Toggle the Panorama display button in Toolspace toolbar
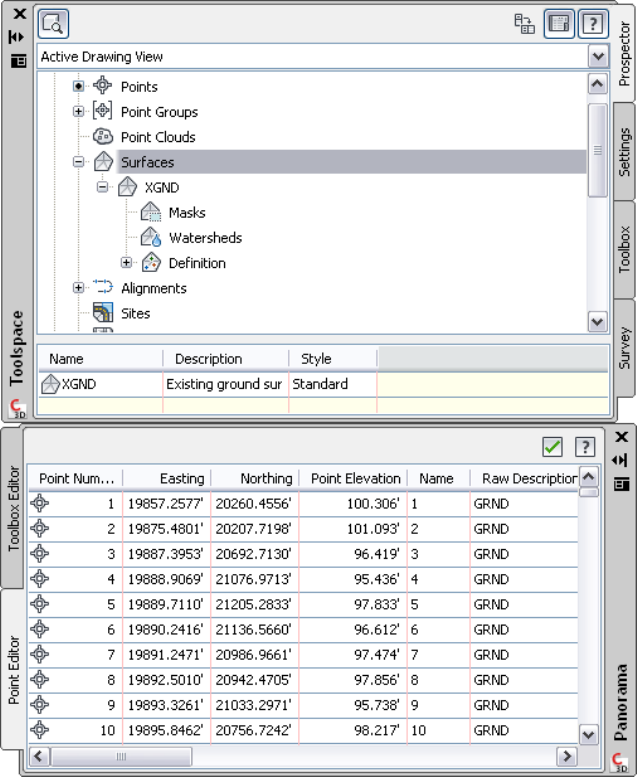 click(559, 23)
